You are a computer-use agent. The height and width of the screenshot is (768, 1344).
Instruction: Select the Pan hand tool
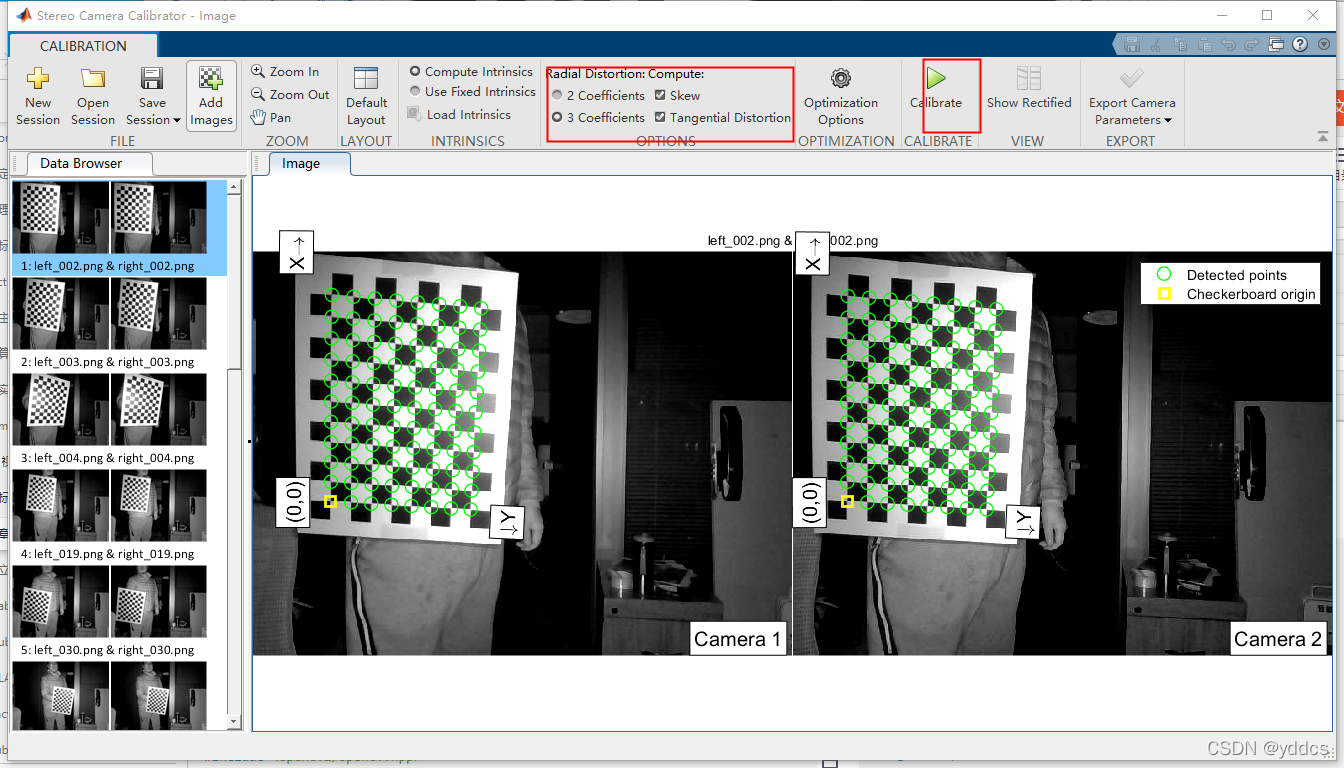coord(271,117)
